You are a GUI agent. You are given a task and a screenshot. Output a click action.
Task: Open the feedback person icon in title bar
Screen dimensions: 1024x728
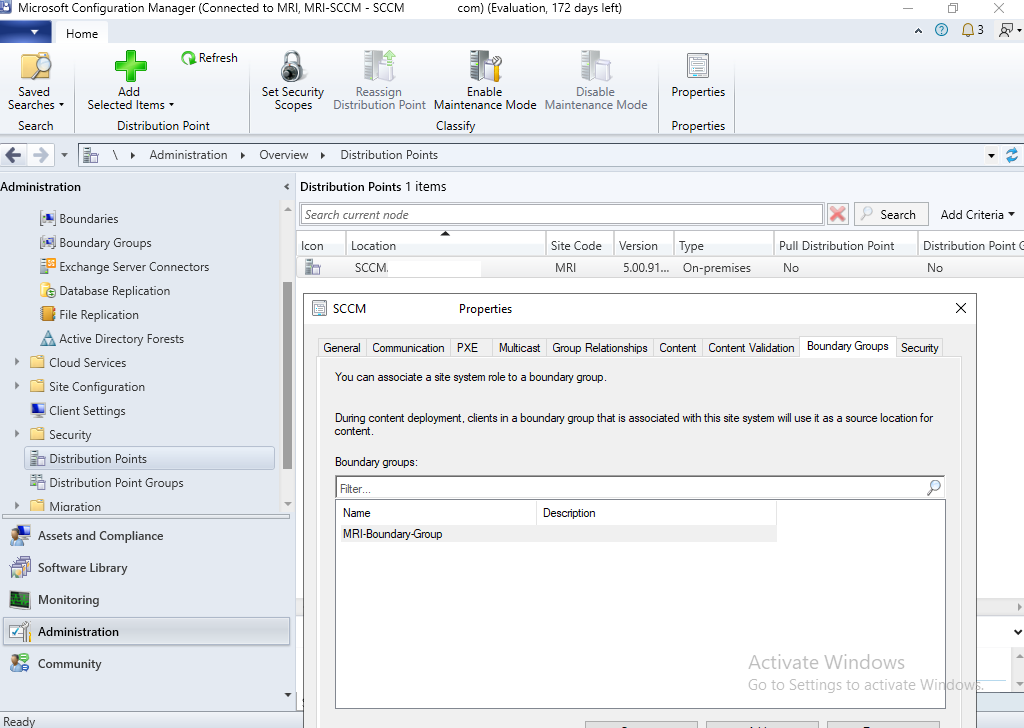[1006, 30]
